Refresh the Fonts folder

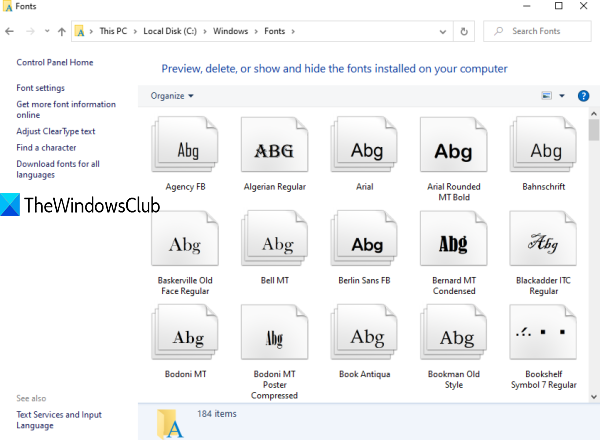(x=464, y=31)
